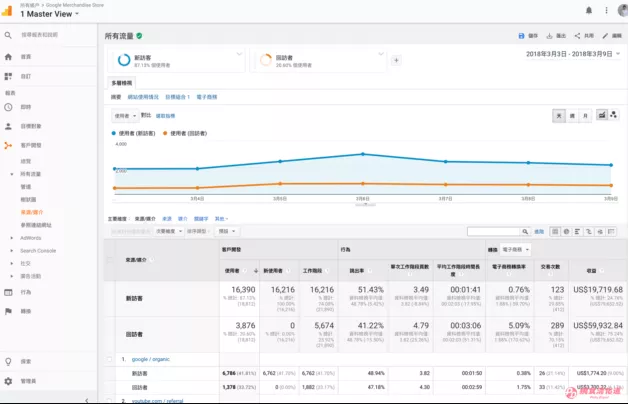
Task: Select the pie chart percentage view icon
Action: (566, 231)
